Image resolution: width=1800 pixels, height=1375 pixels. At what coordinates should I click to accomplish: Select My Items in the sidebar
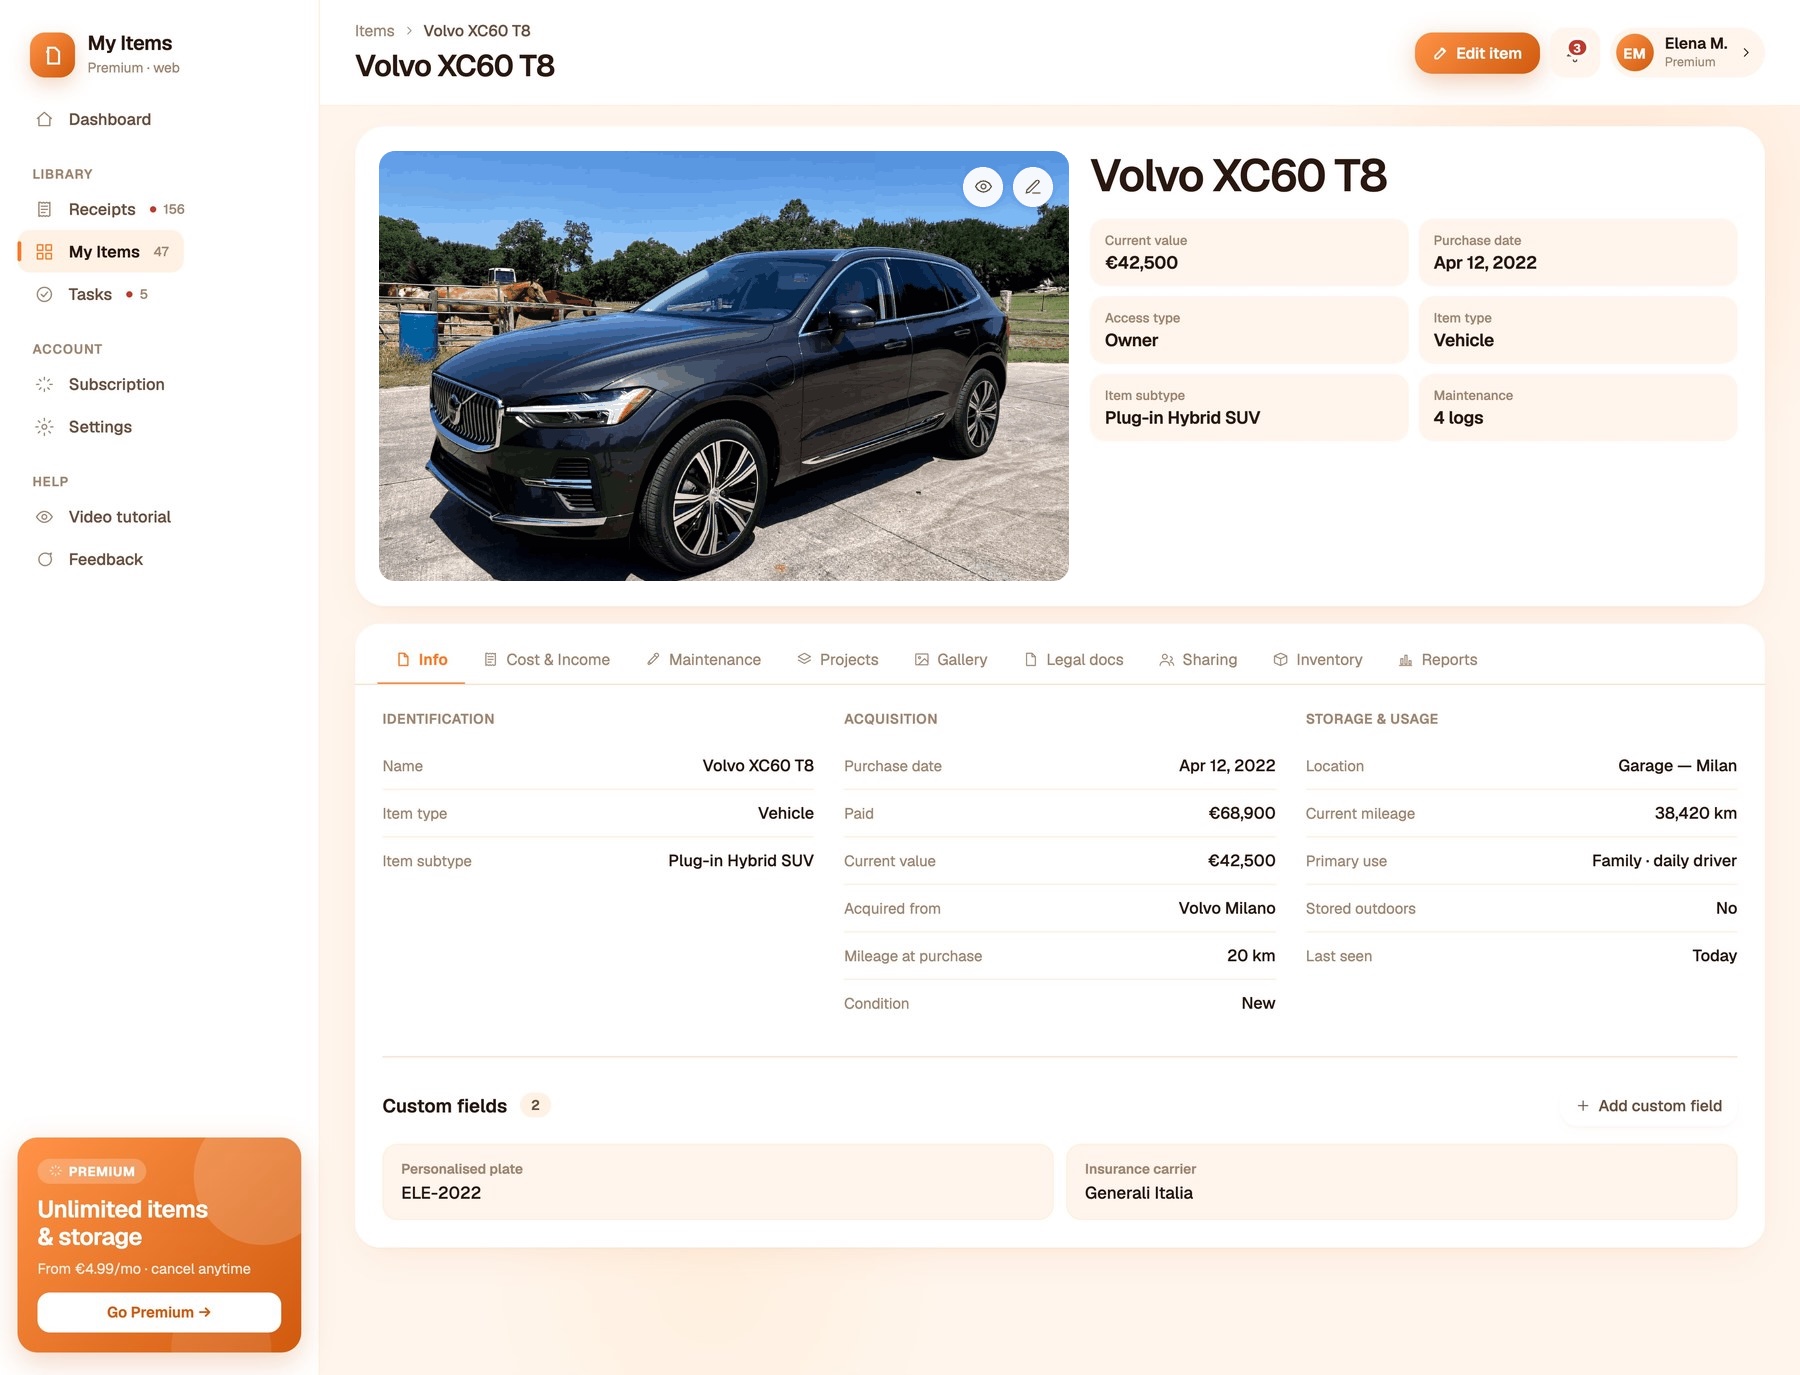point(101,252)
